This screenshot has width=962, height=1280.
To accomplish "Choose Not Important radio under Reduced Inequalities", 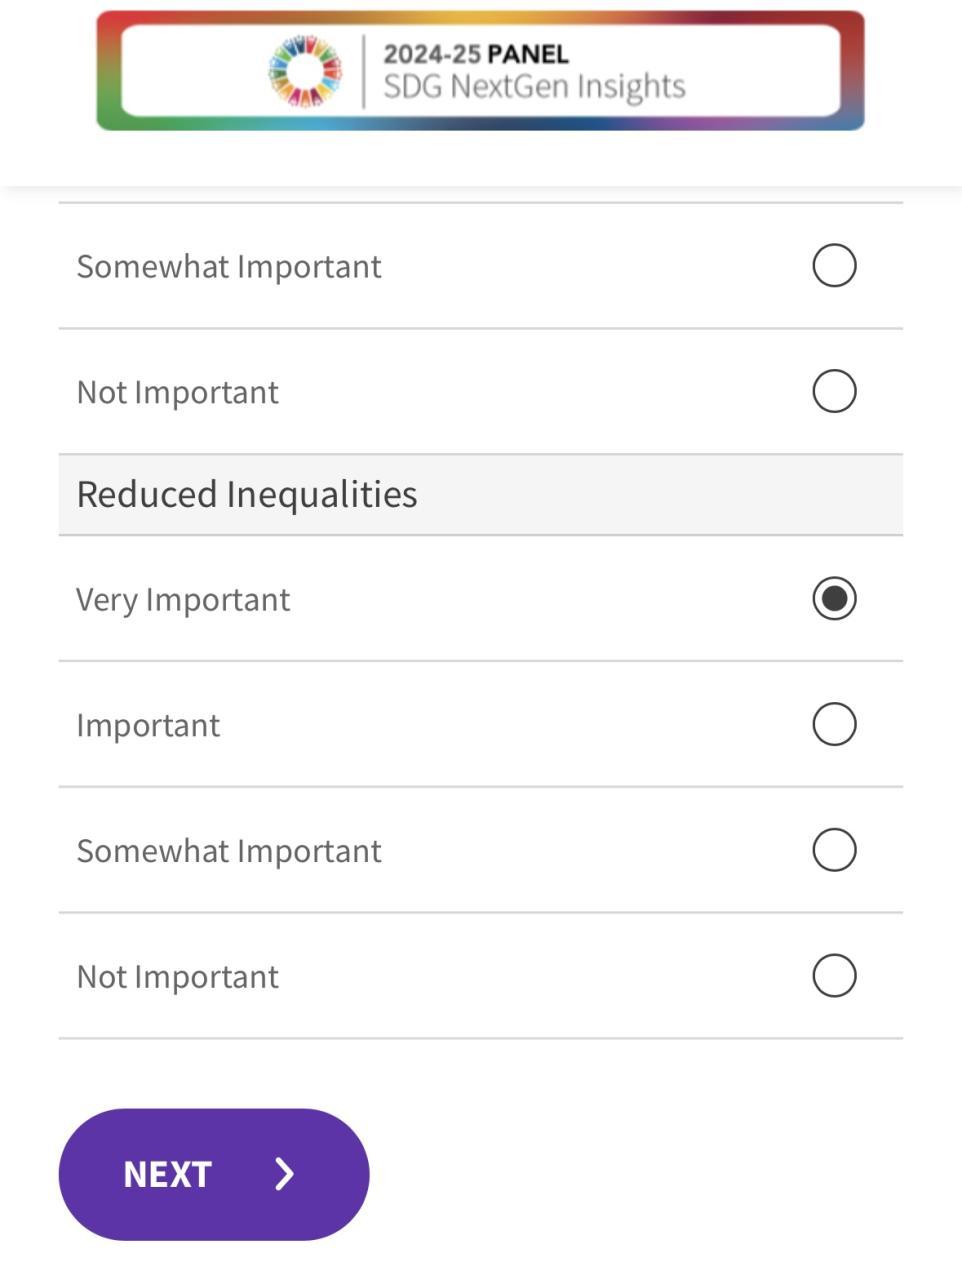I will pyautogui.click(x=834, y=976).
